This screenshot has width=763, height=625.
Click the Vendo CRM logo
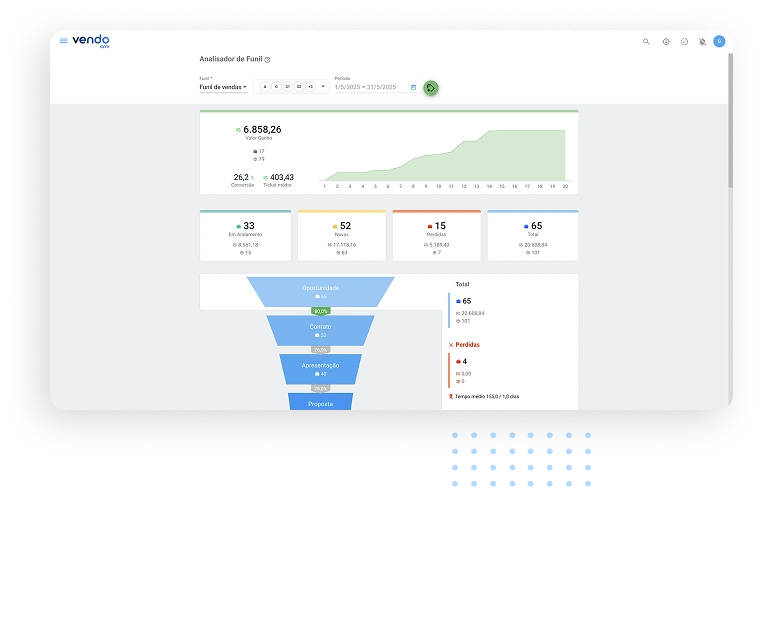click(91, 41)
